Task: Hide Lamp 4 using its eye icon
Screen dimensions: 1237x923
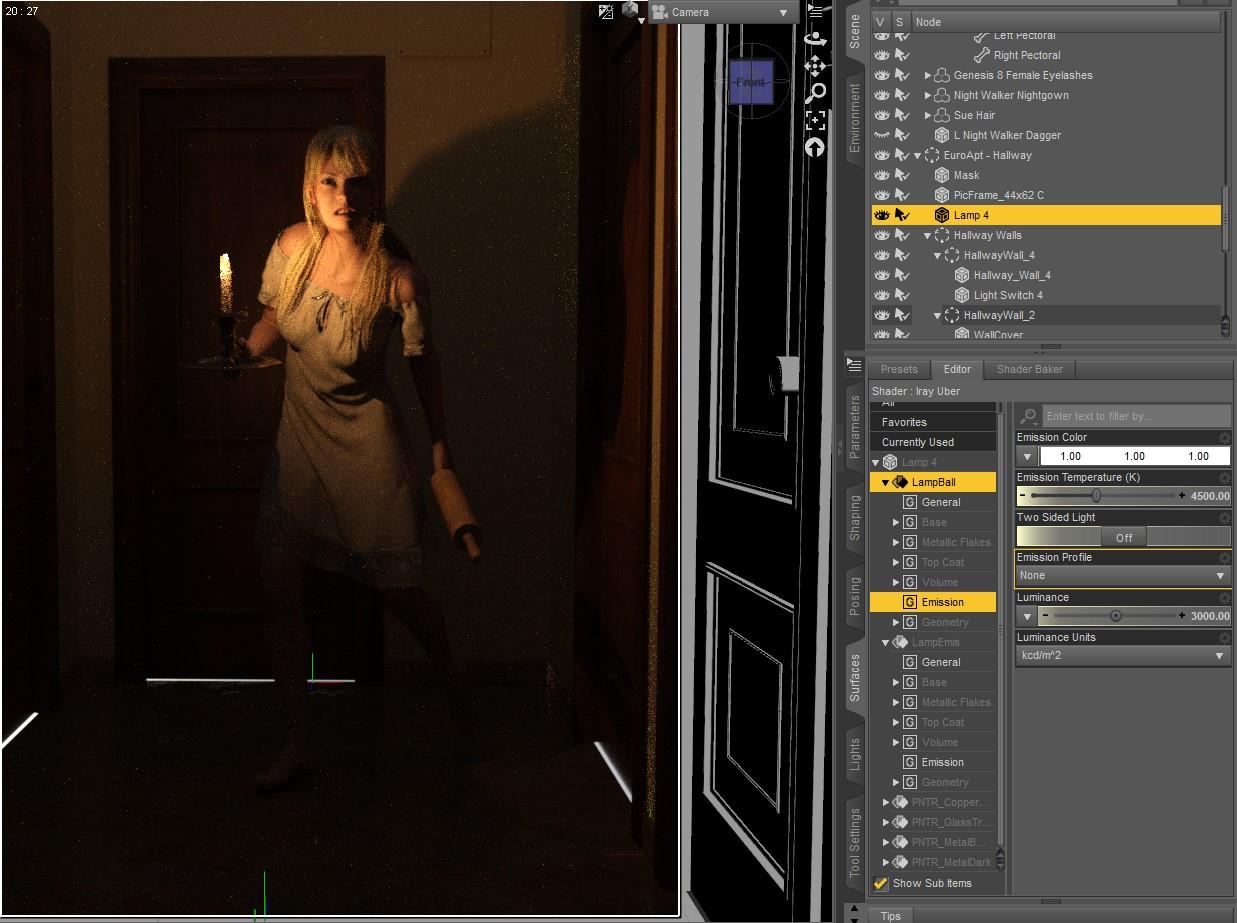Action: (882, 215)
